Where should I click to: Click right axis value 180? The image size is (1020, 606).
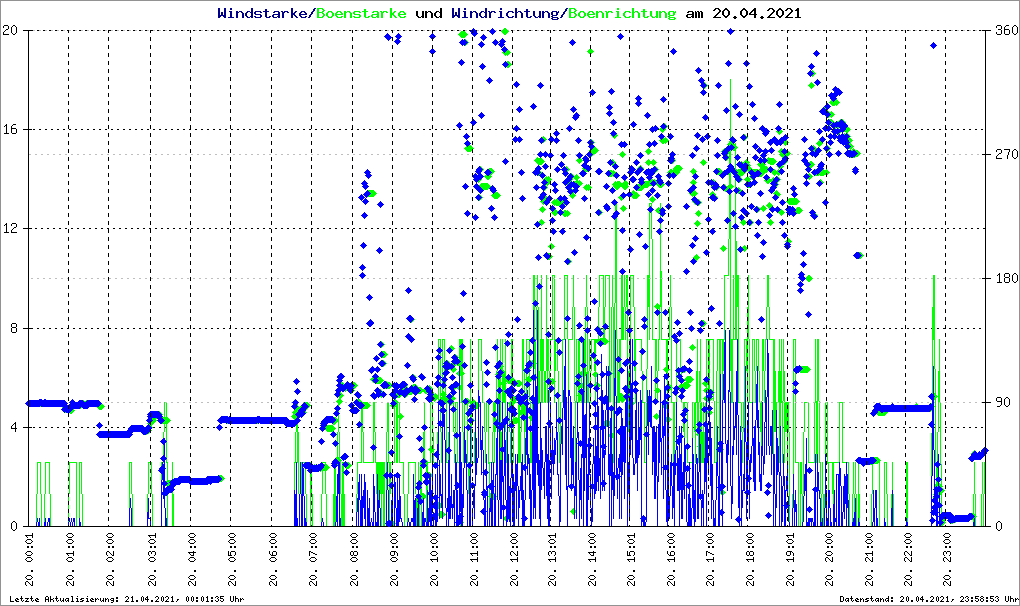(1007, 278)
